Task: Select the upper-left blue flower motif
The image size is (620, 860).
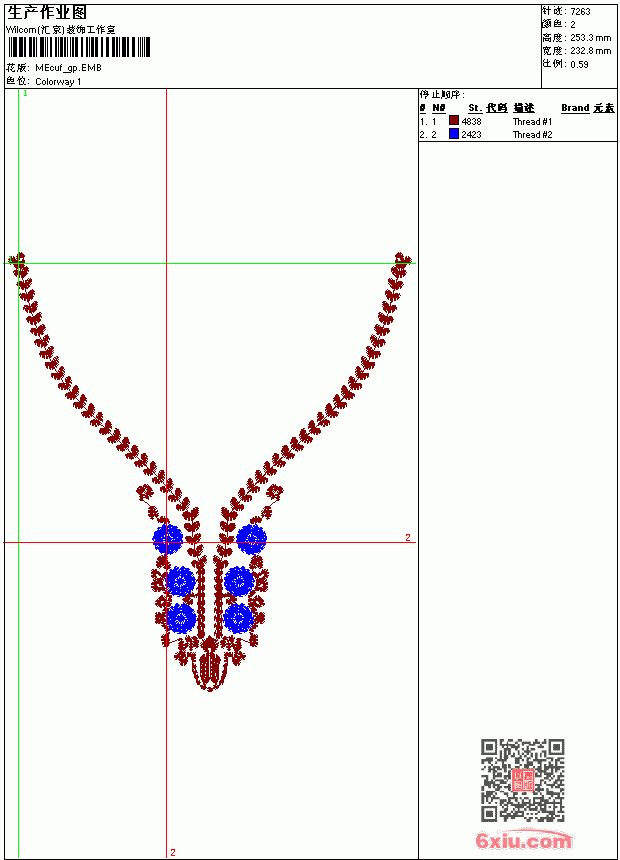Action: click(167, 539)
